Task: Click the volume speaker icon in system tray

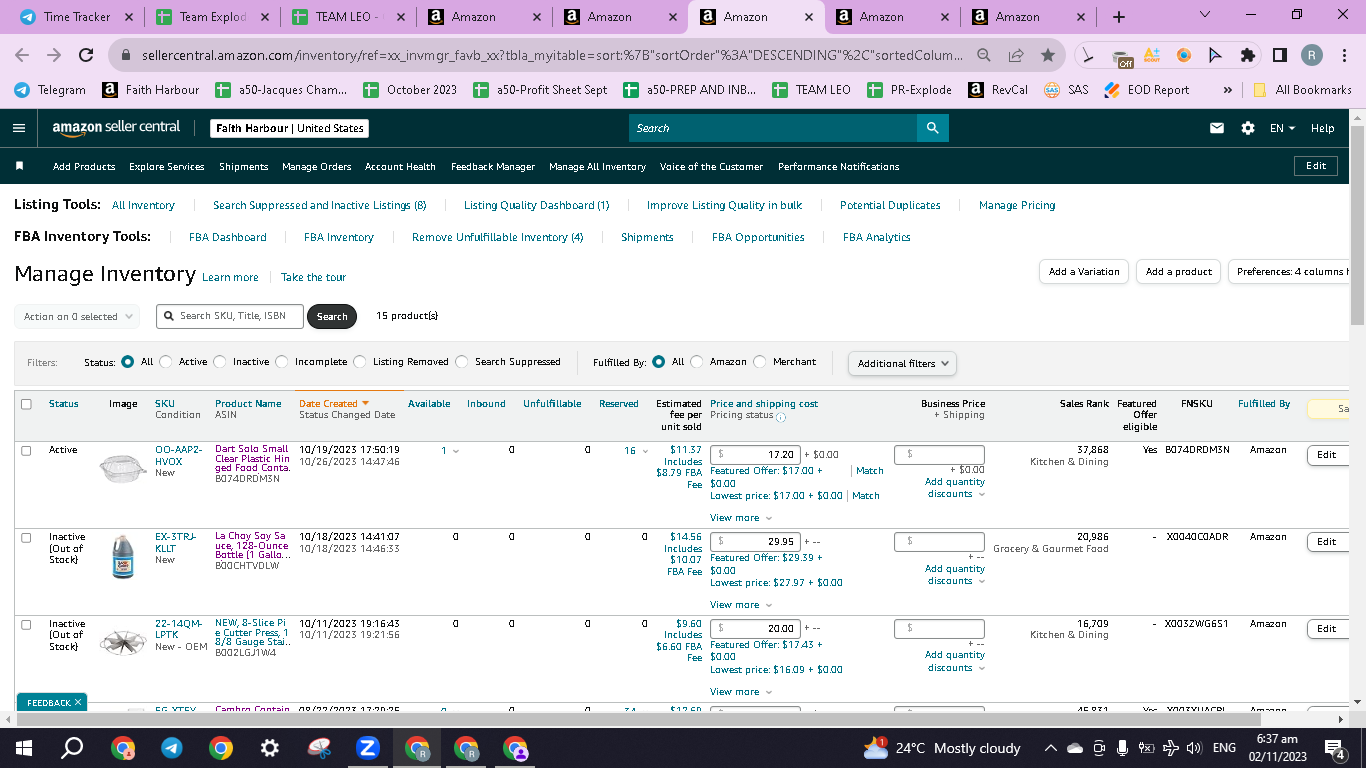Action: (1193, 748)
